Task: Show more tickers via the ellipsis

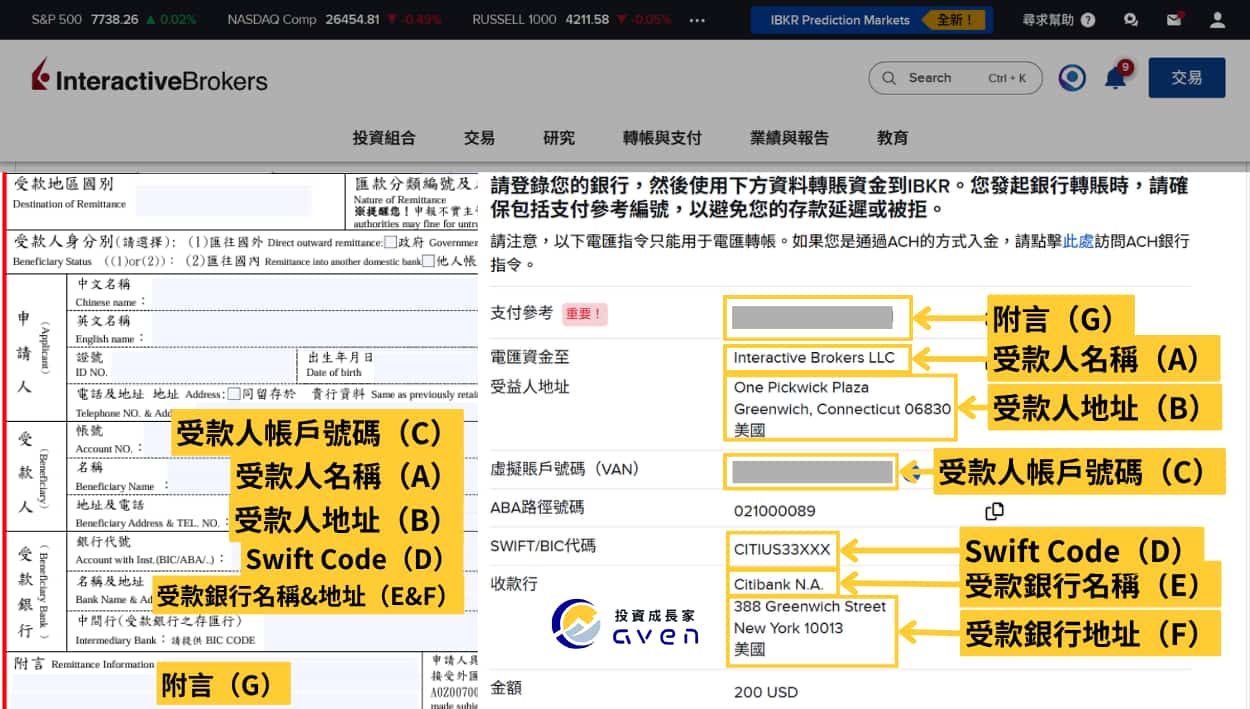Action: [698, 20]
